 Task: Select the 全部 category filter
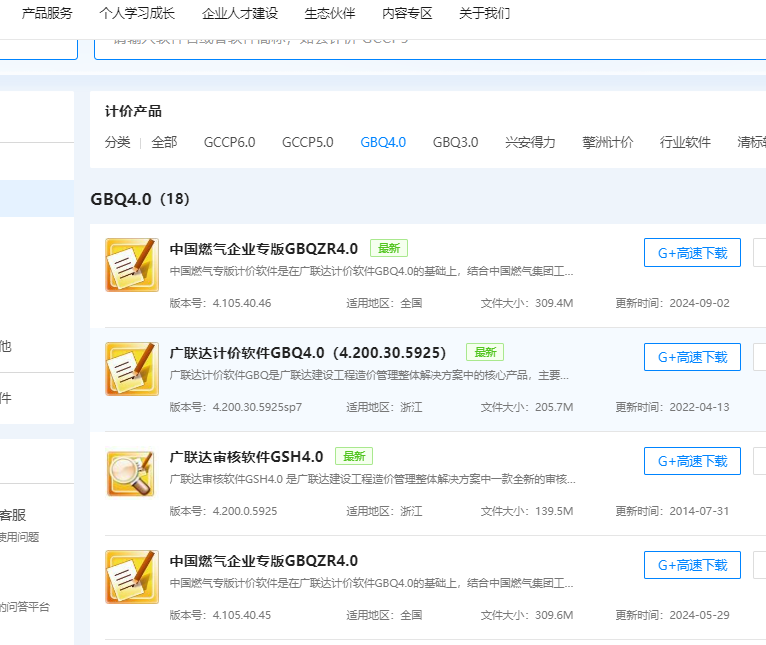[164, 142]
